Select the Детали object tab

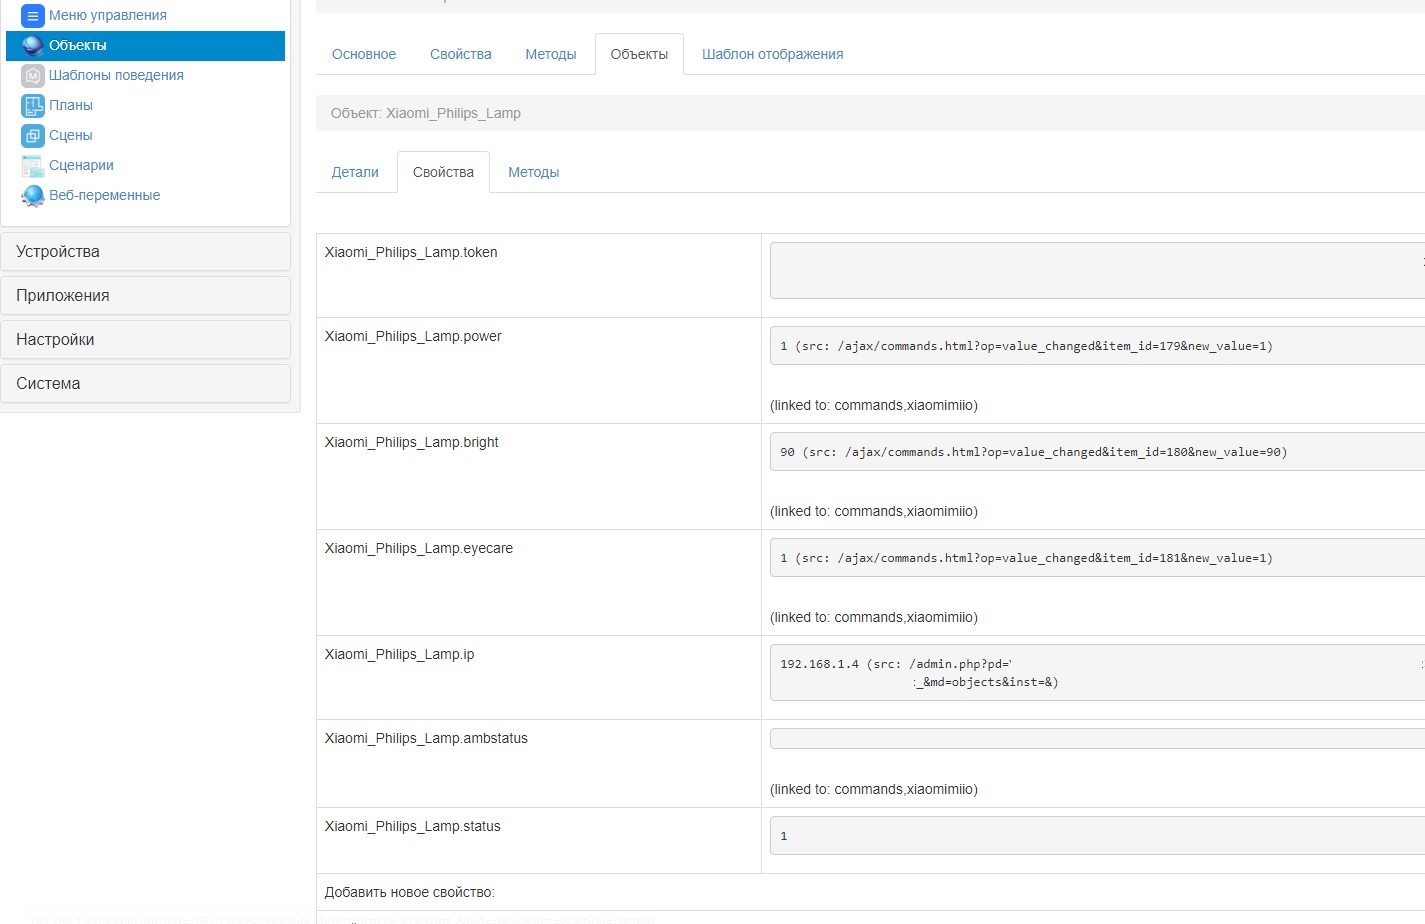click(355, 172)
